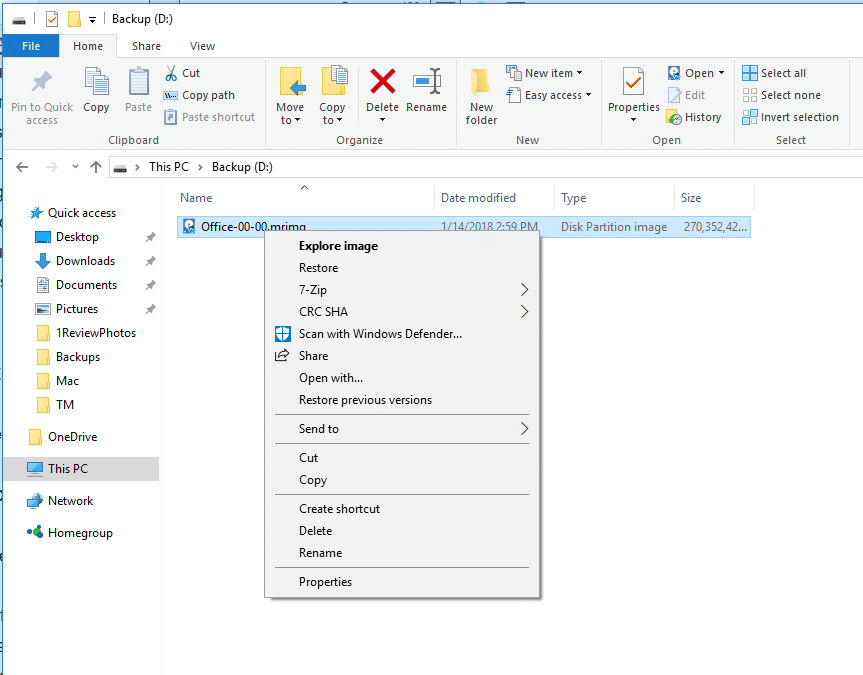Create a New folder using the ribbon icon
Viewport: 863px width, 675px height.
pos(480,94)
